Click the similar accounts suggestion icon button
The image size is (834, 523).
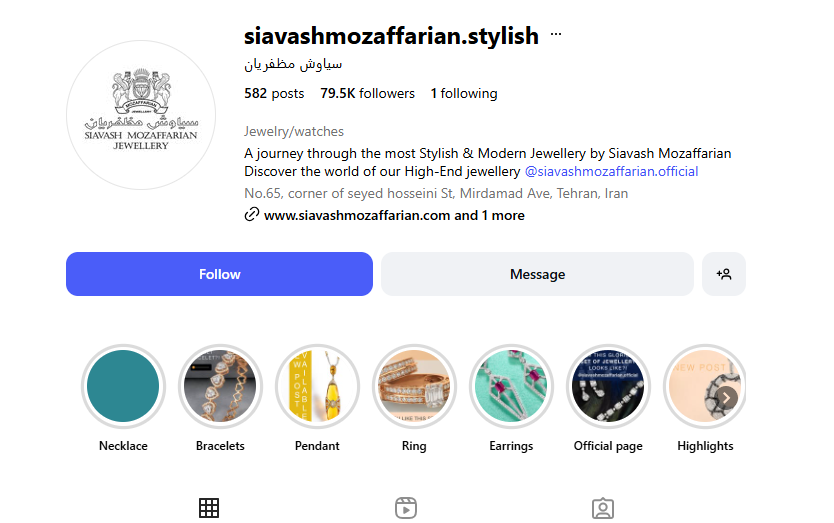click(x=724, y=274)
